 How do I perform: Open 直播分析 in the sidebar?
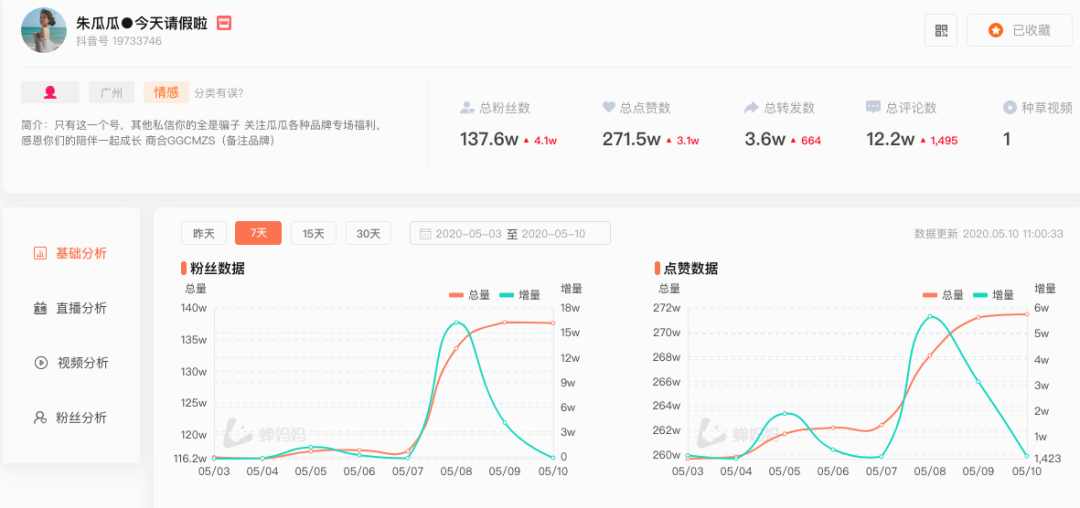[x=70, y=308]
